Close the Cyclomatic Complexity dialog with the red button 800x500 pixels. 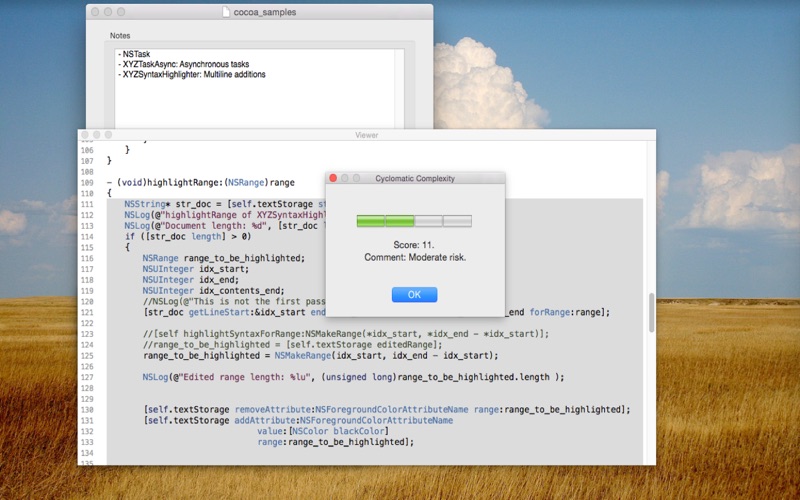(x=333, y=178)
